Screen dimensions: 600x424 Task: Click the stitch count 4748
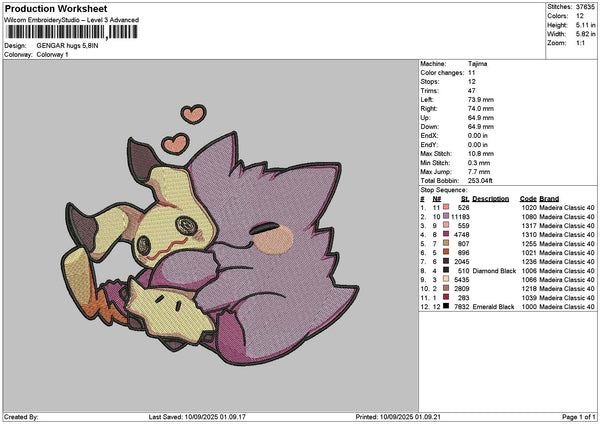click(x=462, y=235)
